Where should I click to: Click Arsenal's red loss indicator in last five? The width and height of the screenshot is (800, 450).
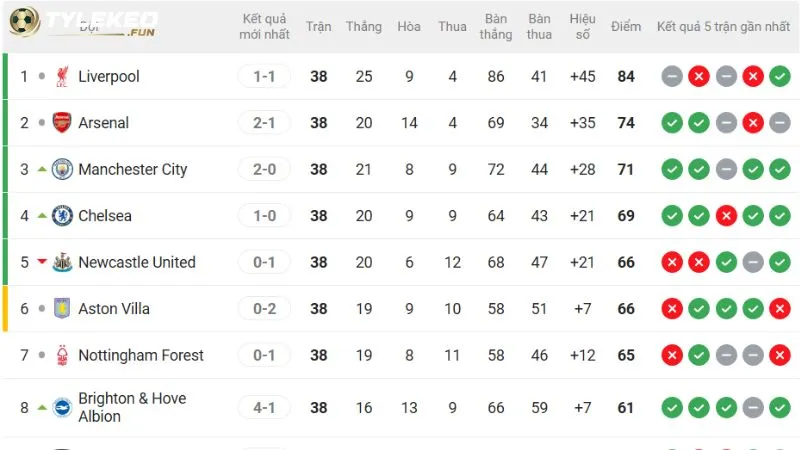pos(753,122)
